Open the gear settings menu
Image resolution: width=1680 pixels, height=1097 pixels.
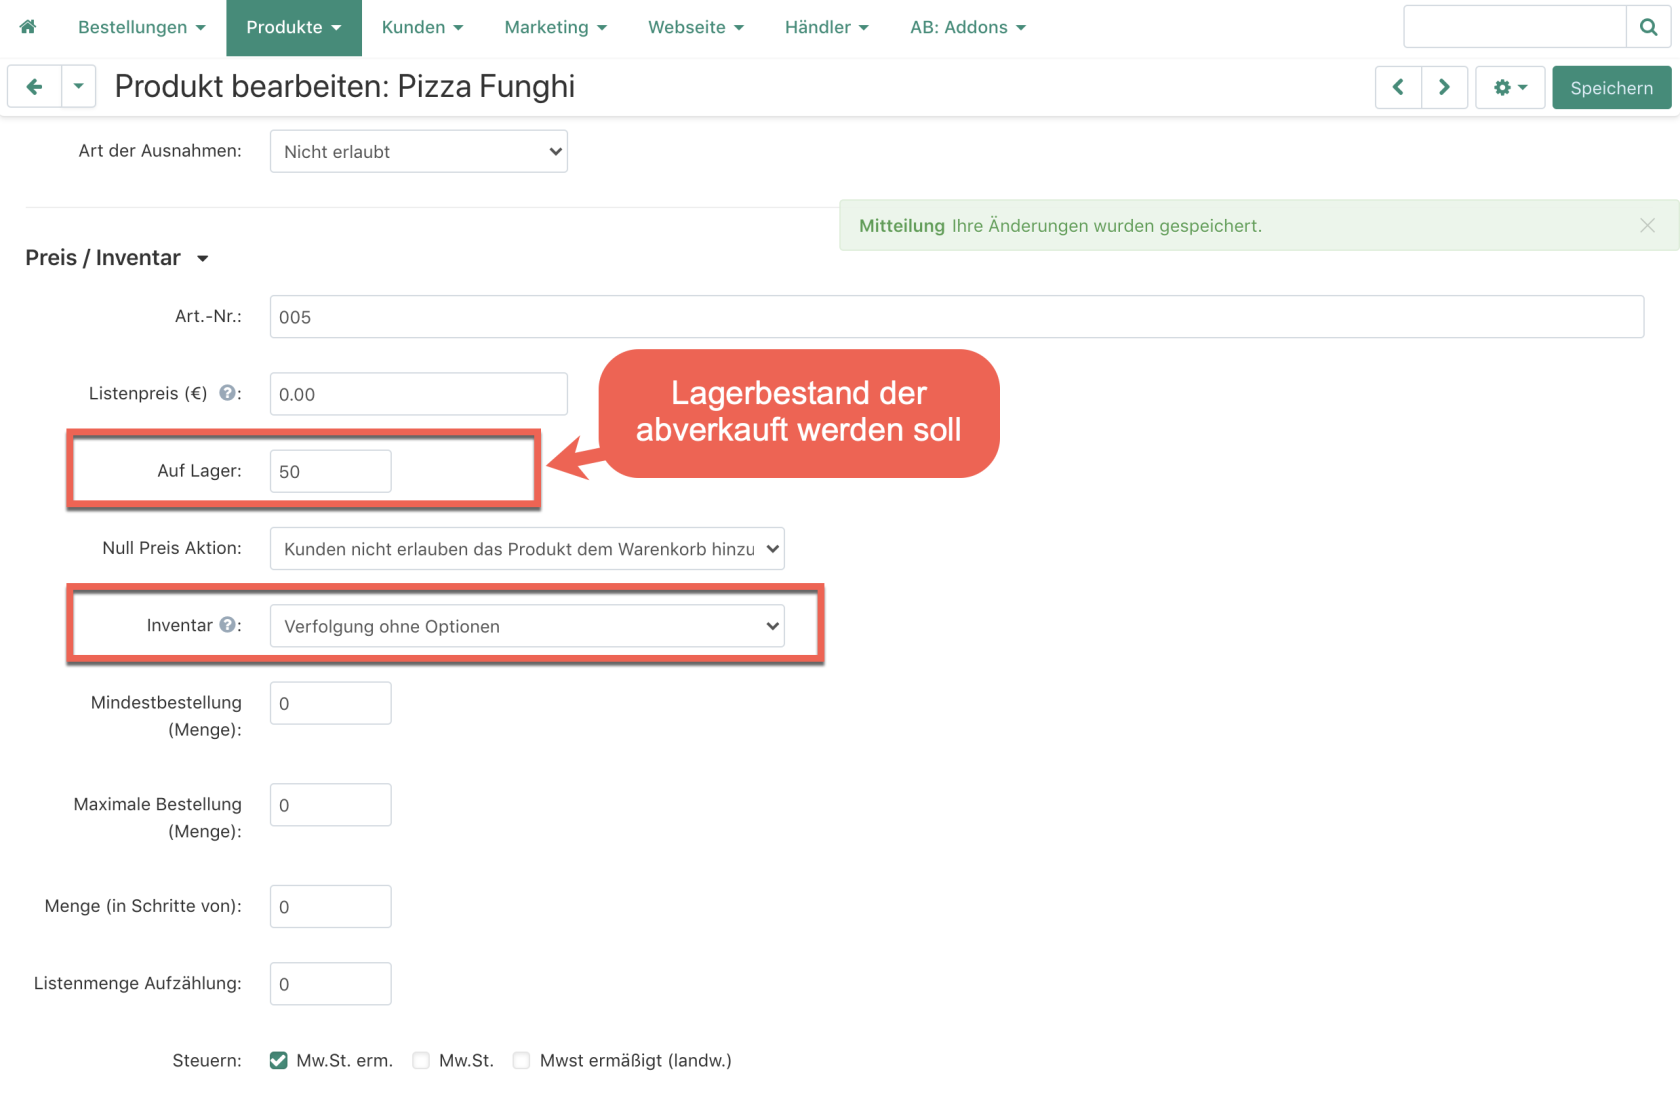pos(1510,88)
